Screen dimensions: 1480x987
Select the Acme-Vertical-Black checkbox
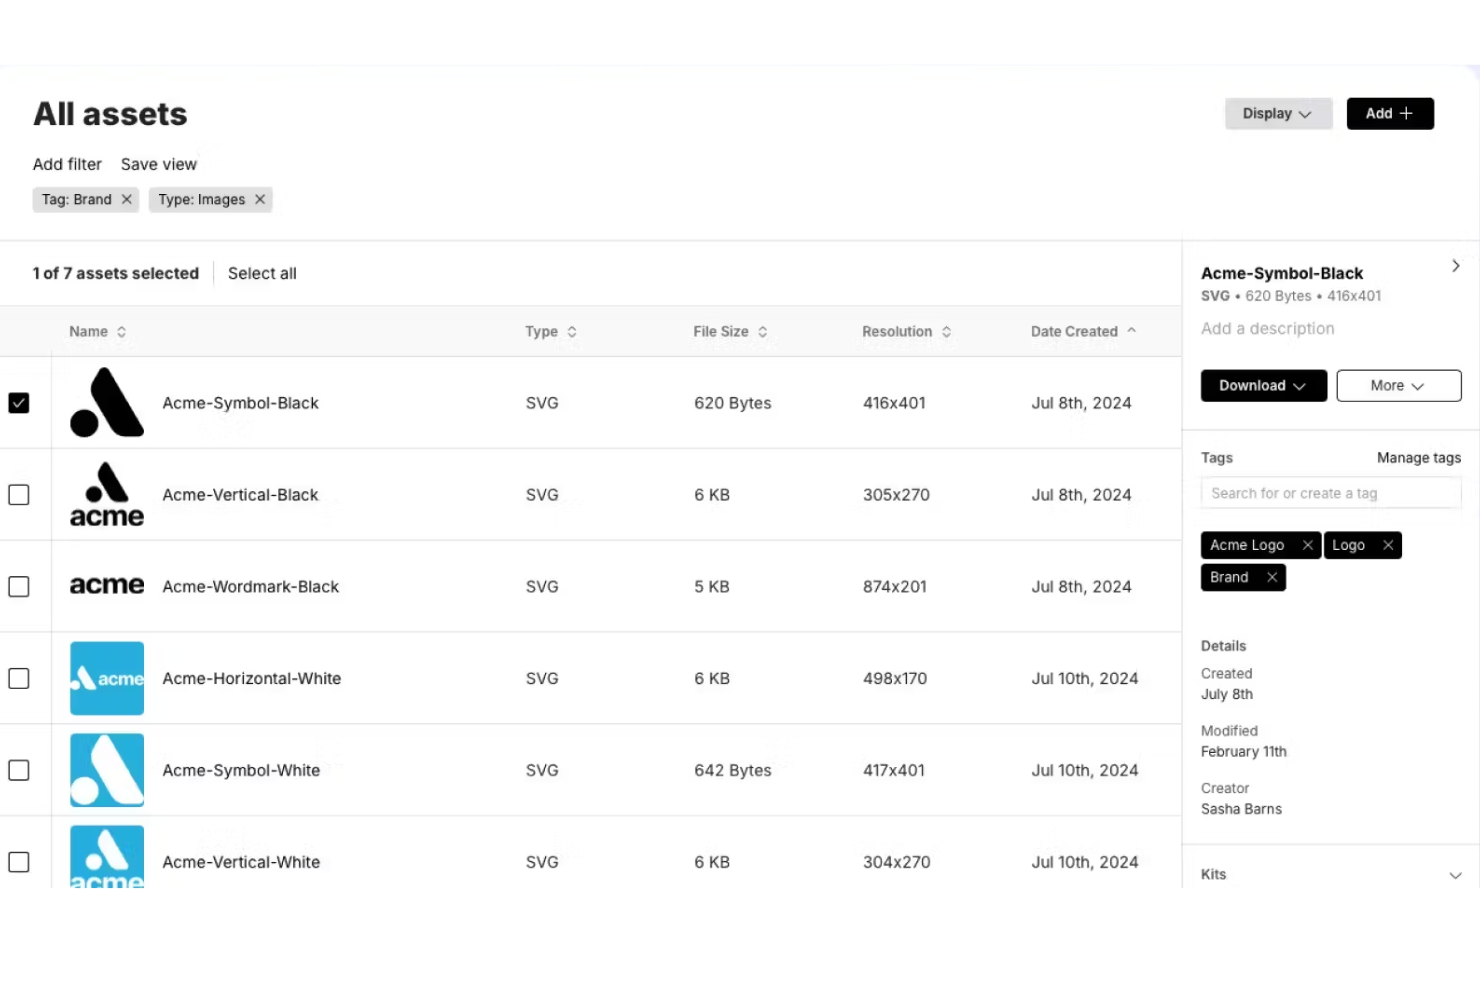point(19,494)
